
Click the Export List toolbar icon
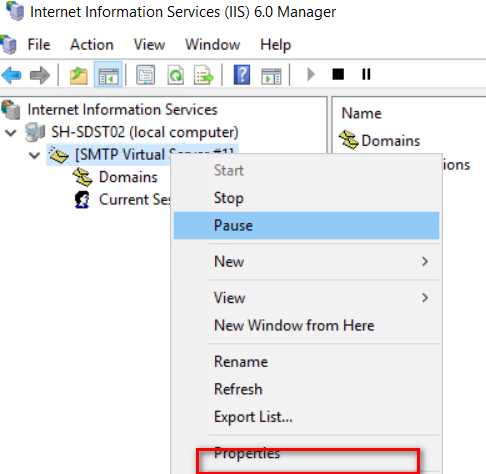[204, 75]
